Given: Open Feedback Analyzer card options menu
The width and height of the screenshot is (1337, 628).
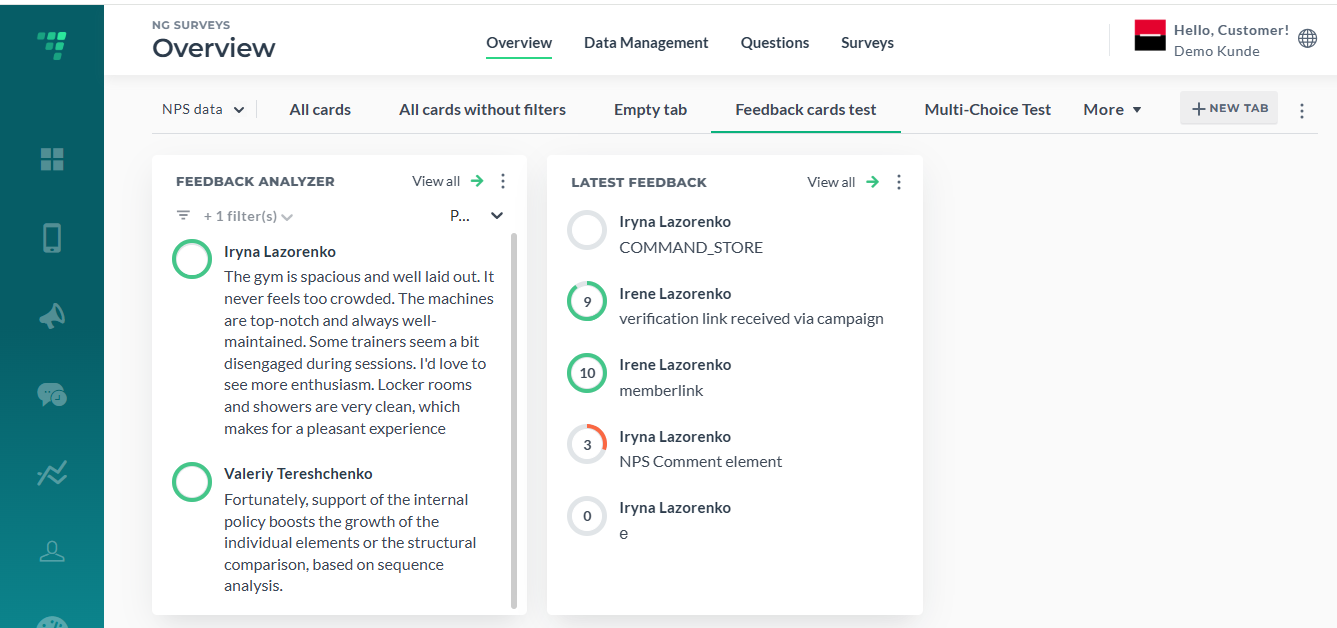Looking at the screenshot, I should click(503, 181).
